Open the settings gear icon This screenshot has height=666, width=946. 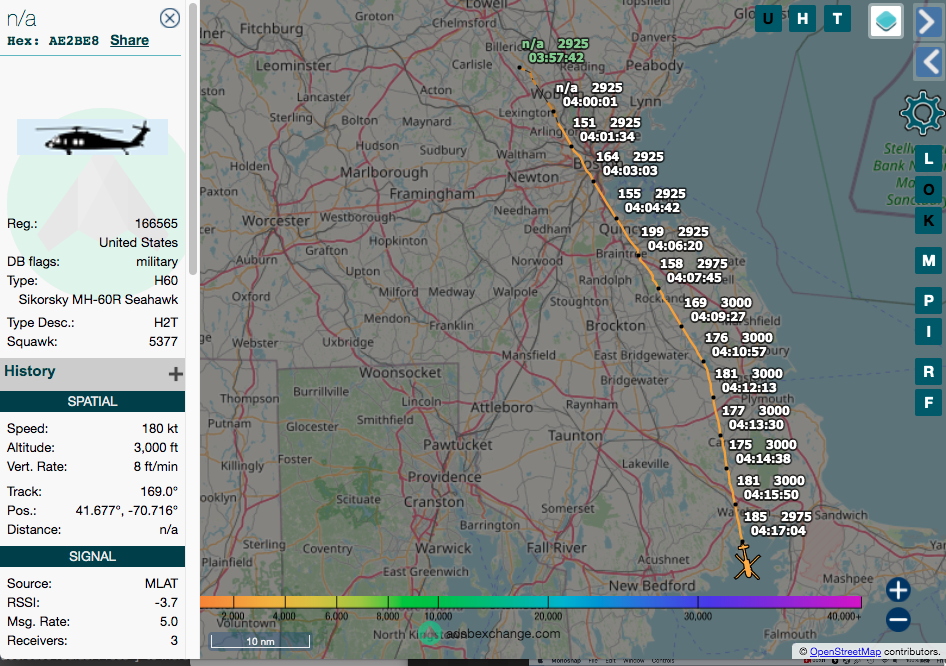(x=921, y=113)
